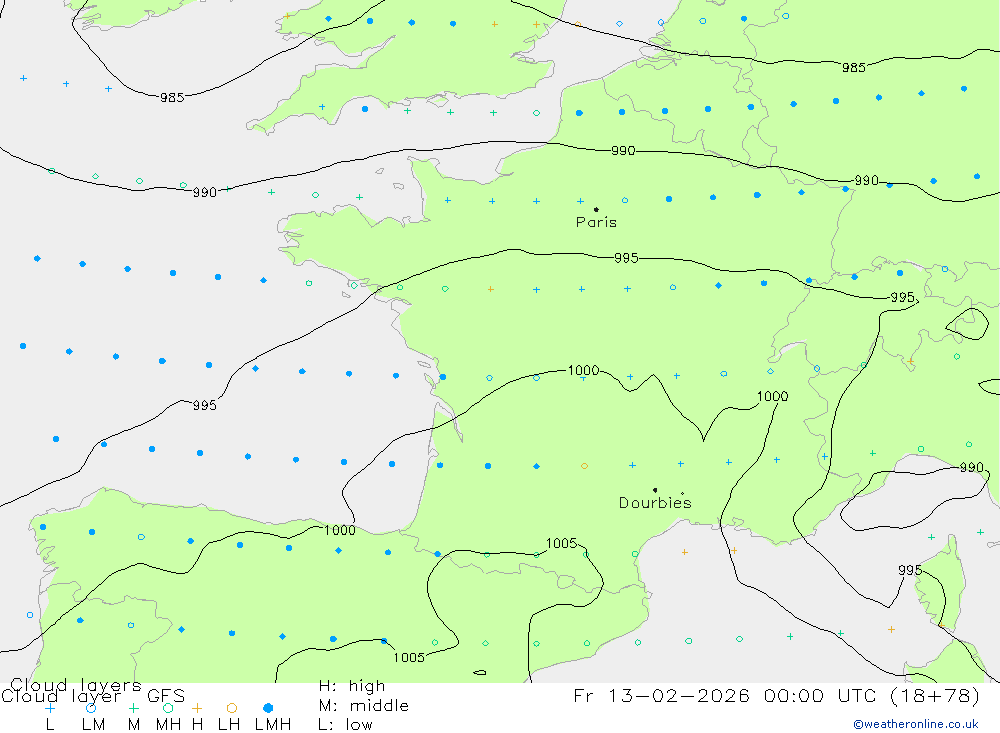The width and height of the screenshot is (1000, 733).
Task: Open the weatheronline.co.uk copyright link
Action: pos(916,724)
